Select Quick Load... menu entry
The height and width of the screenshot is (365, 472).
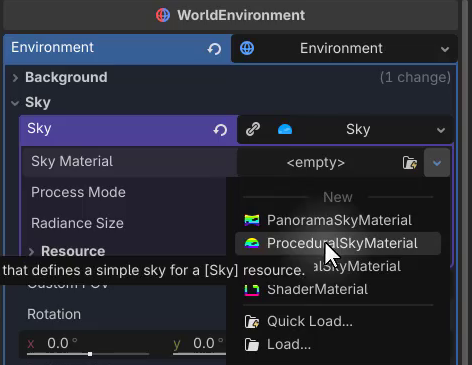tap(338, 321)
